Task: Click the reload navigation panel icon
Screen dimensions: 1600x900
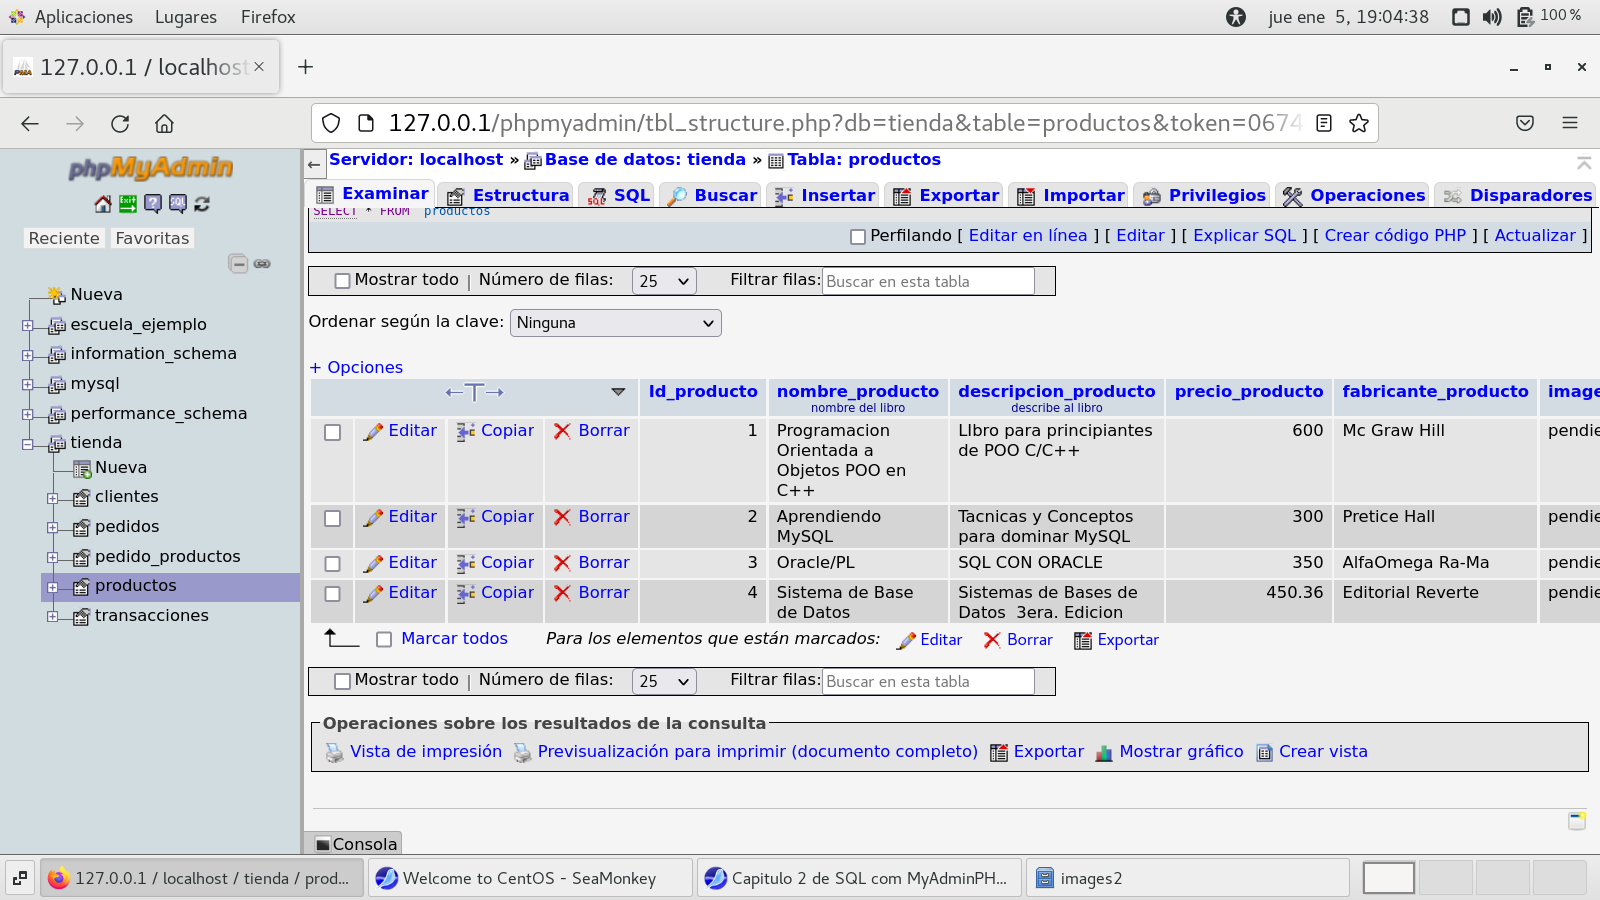Action: pyautogui.click(x=202, y=204)
